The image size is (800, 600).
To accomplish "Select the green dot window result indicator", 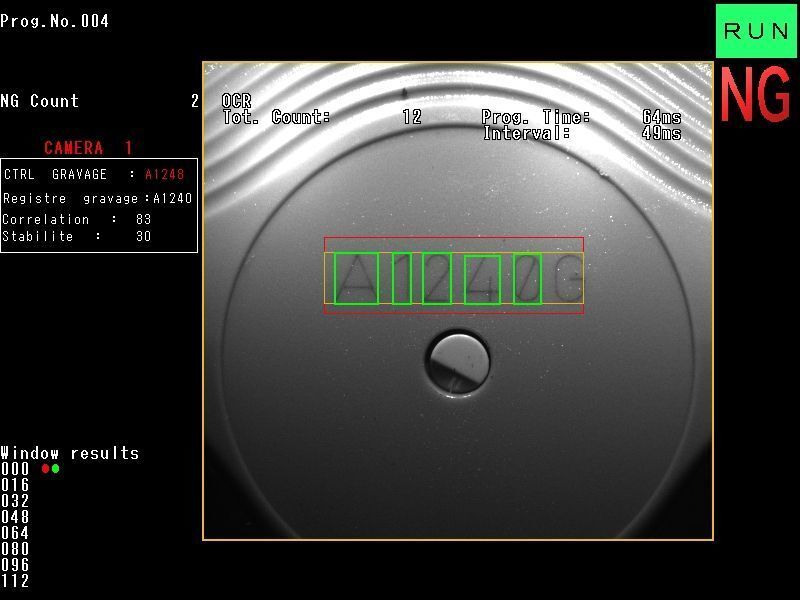I will [x=56, y=468].
